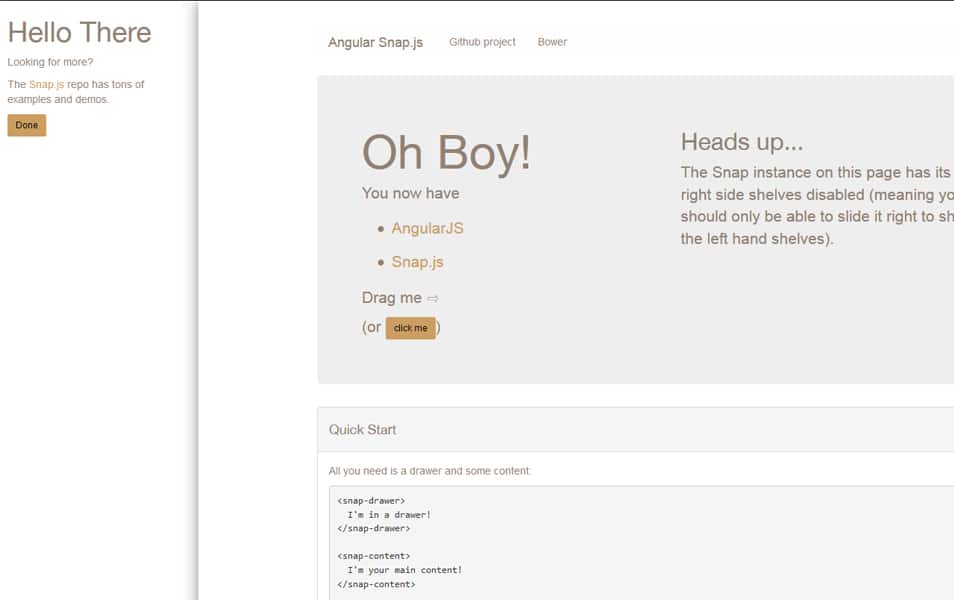The width and height of the screenshot is (954, 600).
Task: Click the 'You now have' text
Action: tap(410, 193)
